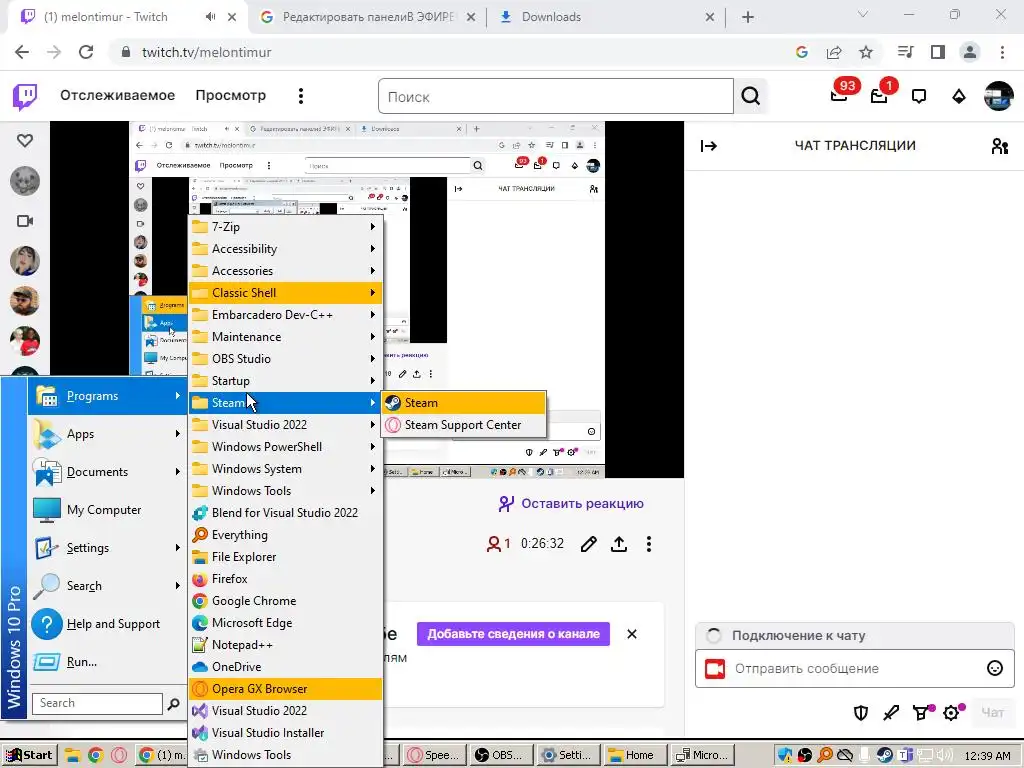This screenshot has width=1024, height=768.
Task: Focus the Start menu Search box
Action: 97,703
